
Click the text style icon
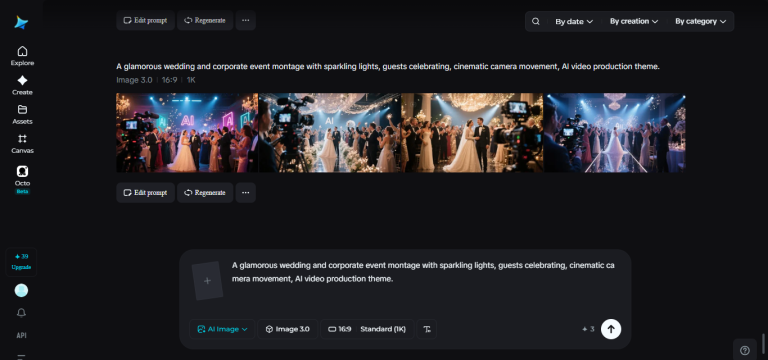pyautogui.click(x=427, y=329)
